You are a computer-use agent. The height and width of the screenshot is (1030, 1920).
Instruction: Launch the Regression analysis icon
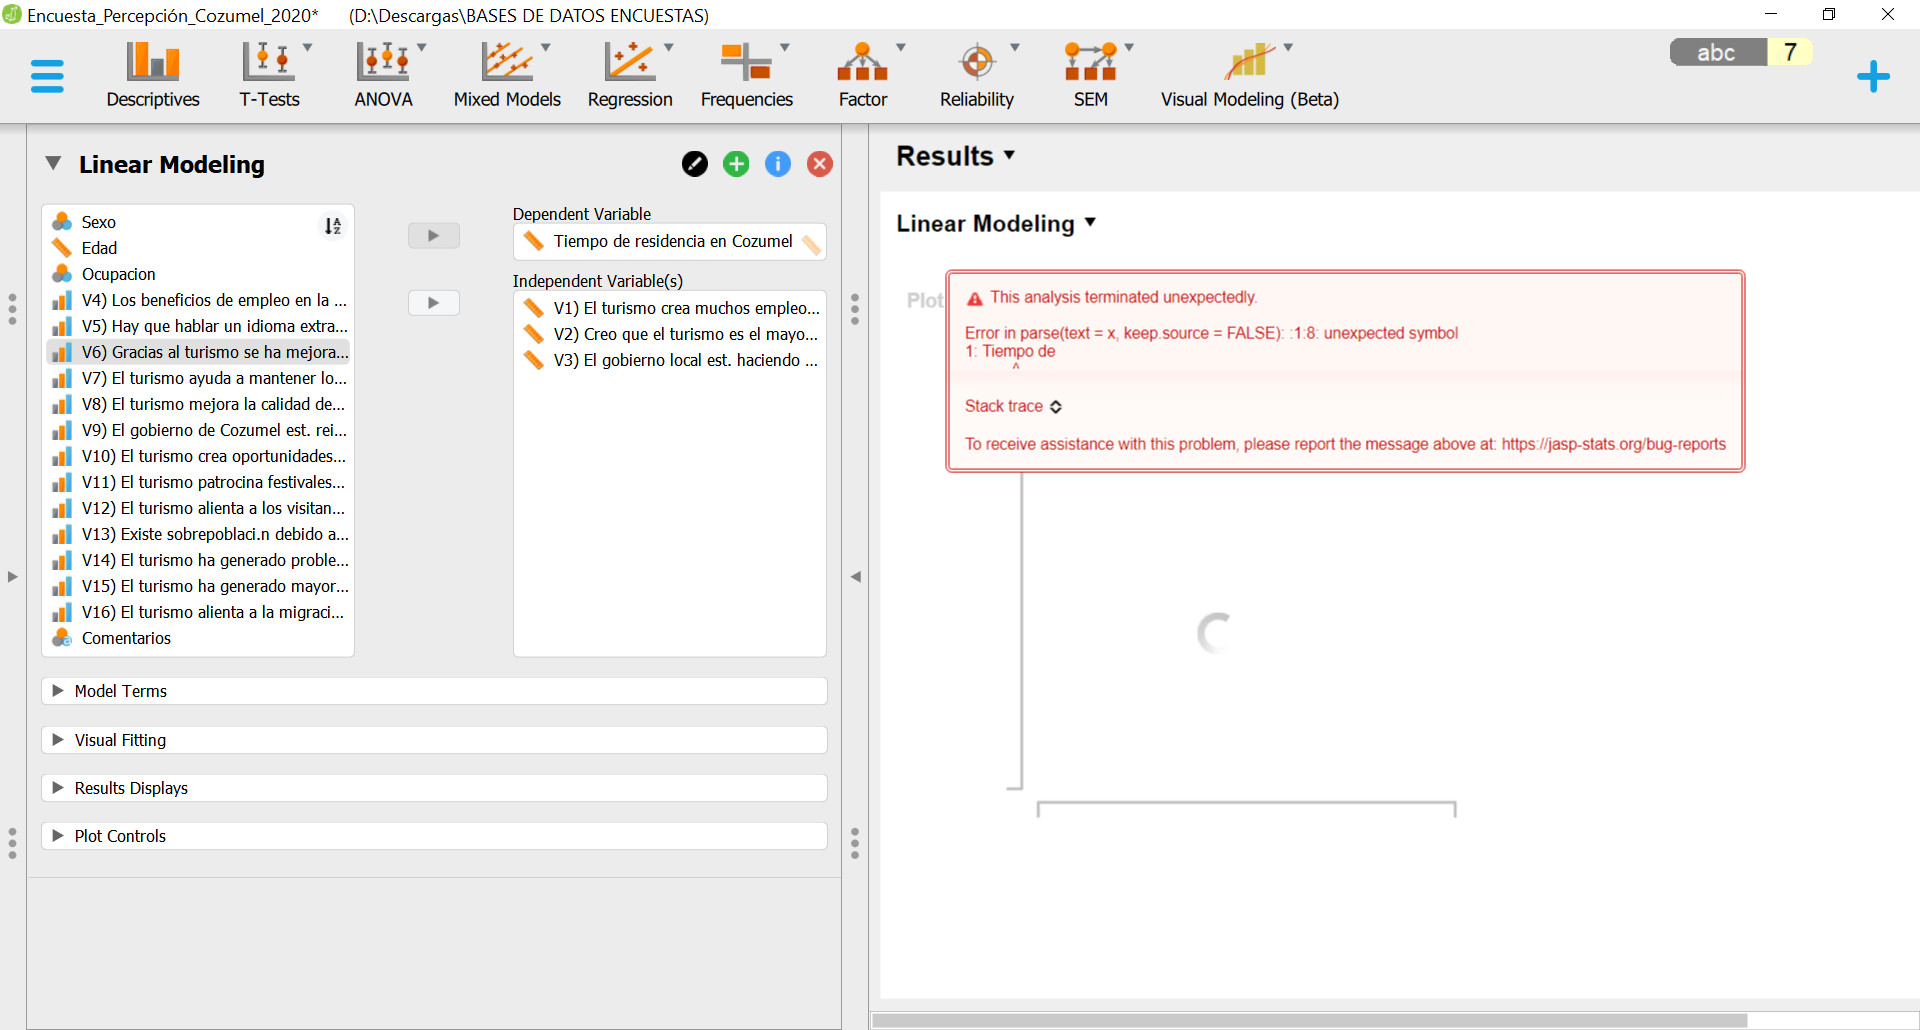630,70
